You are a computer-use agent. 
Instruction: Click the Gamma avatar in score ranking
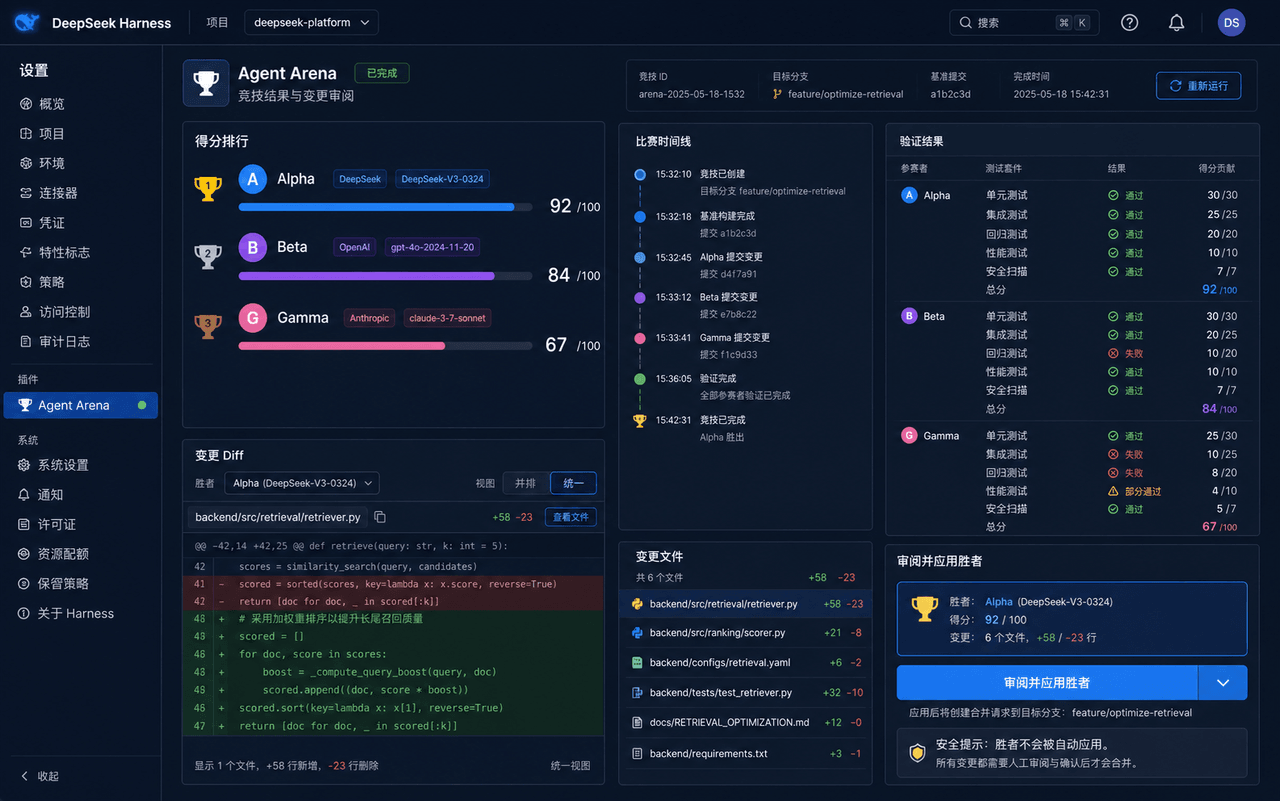[253, 318]
